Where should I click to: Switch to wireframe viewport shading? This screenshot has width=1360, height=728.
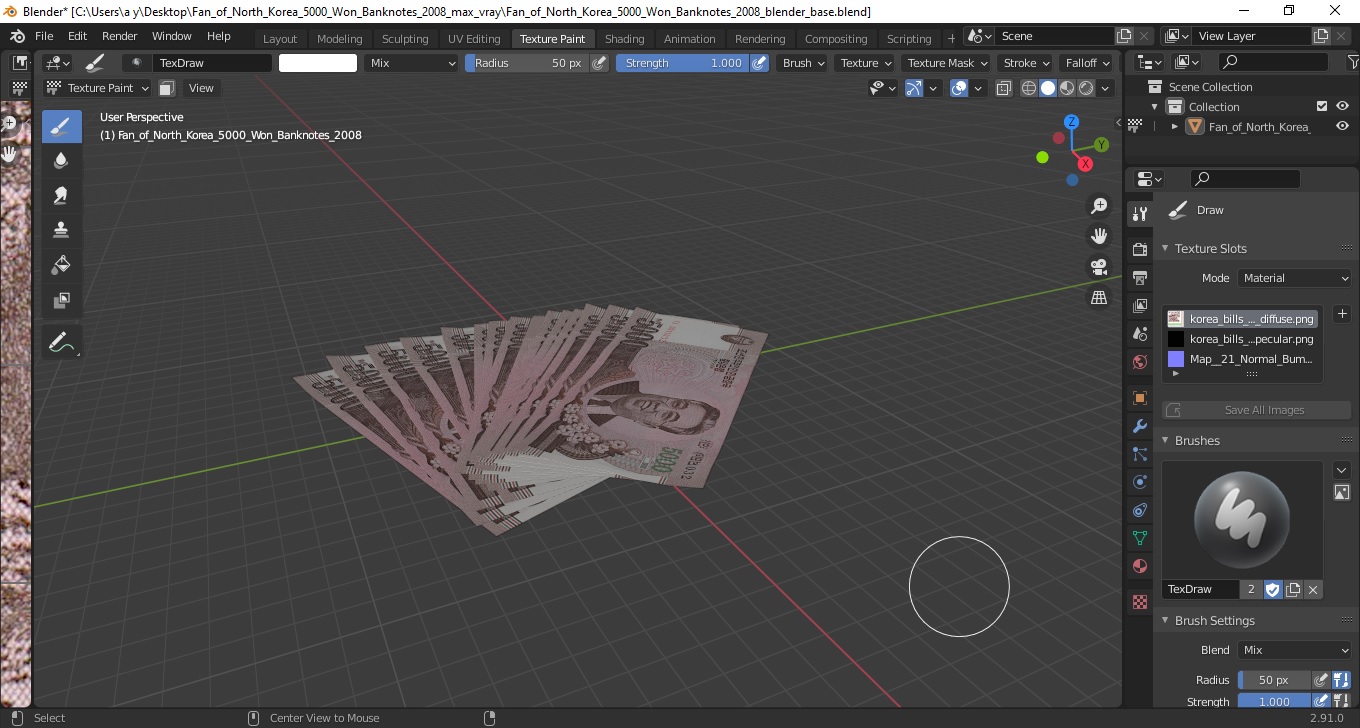(1029, 88)
